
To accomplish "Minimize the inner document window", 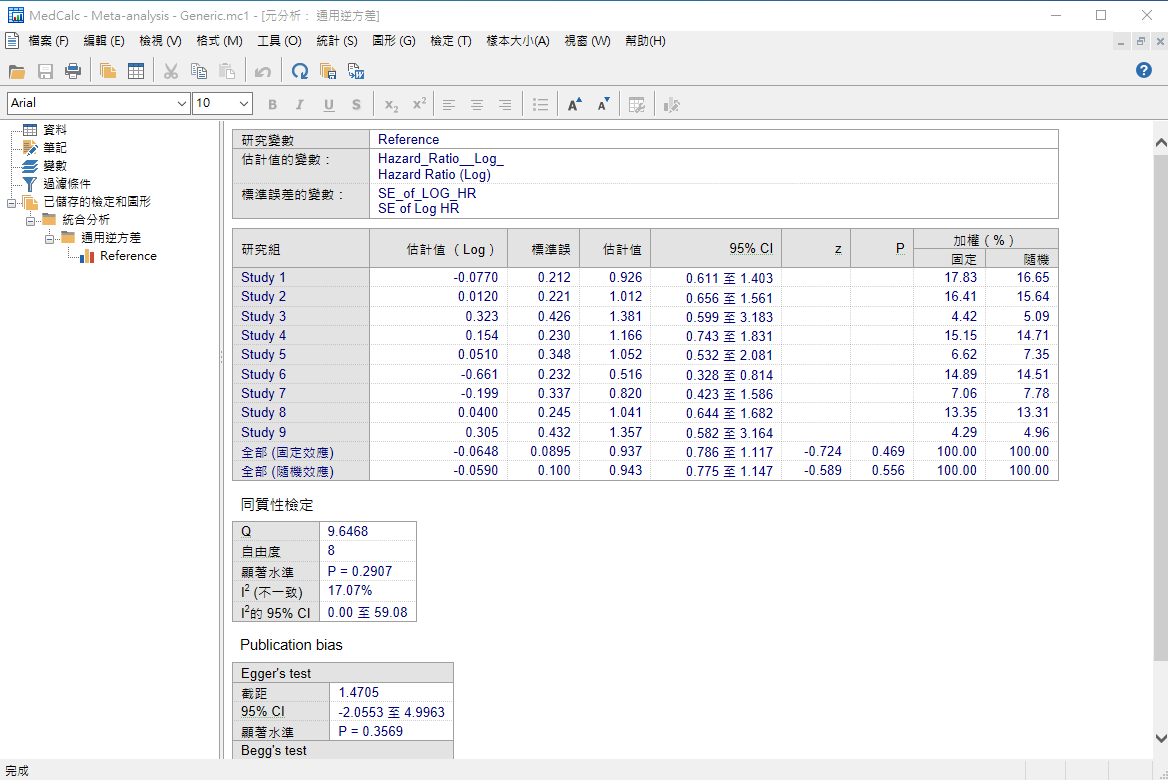I will pos(1120,42).
